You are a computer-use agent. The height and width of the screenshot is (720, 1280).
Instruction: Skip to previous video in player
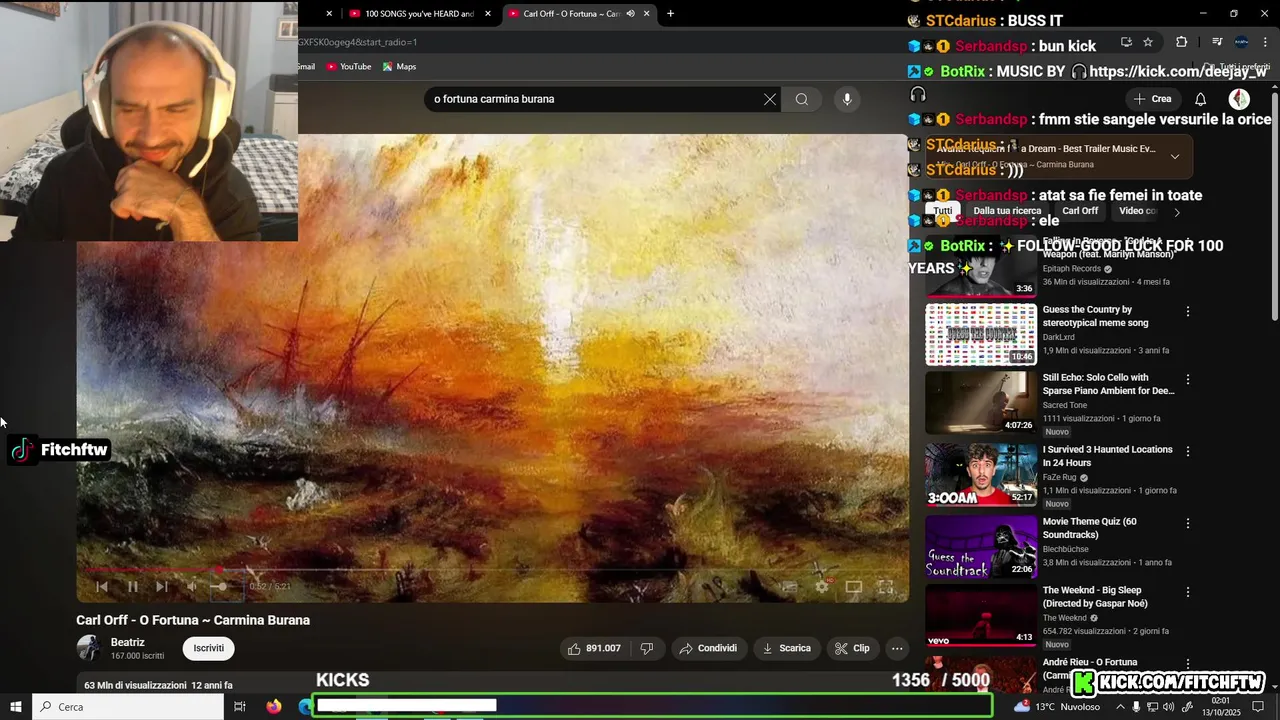(101, 587)
